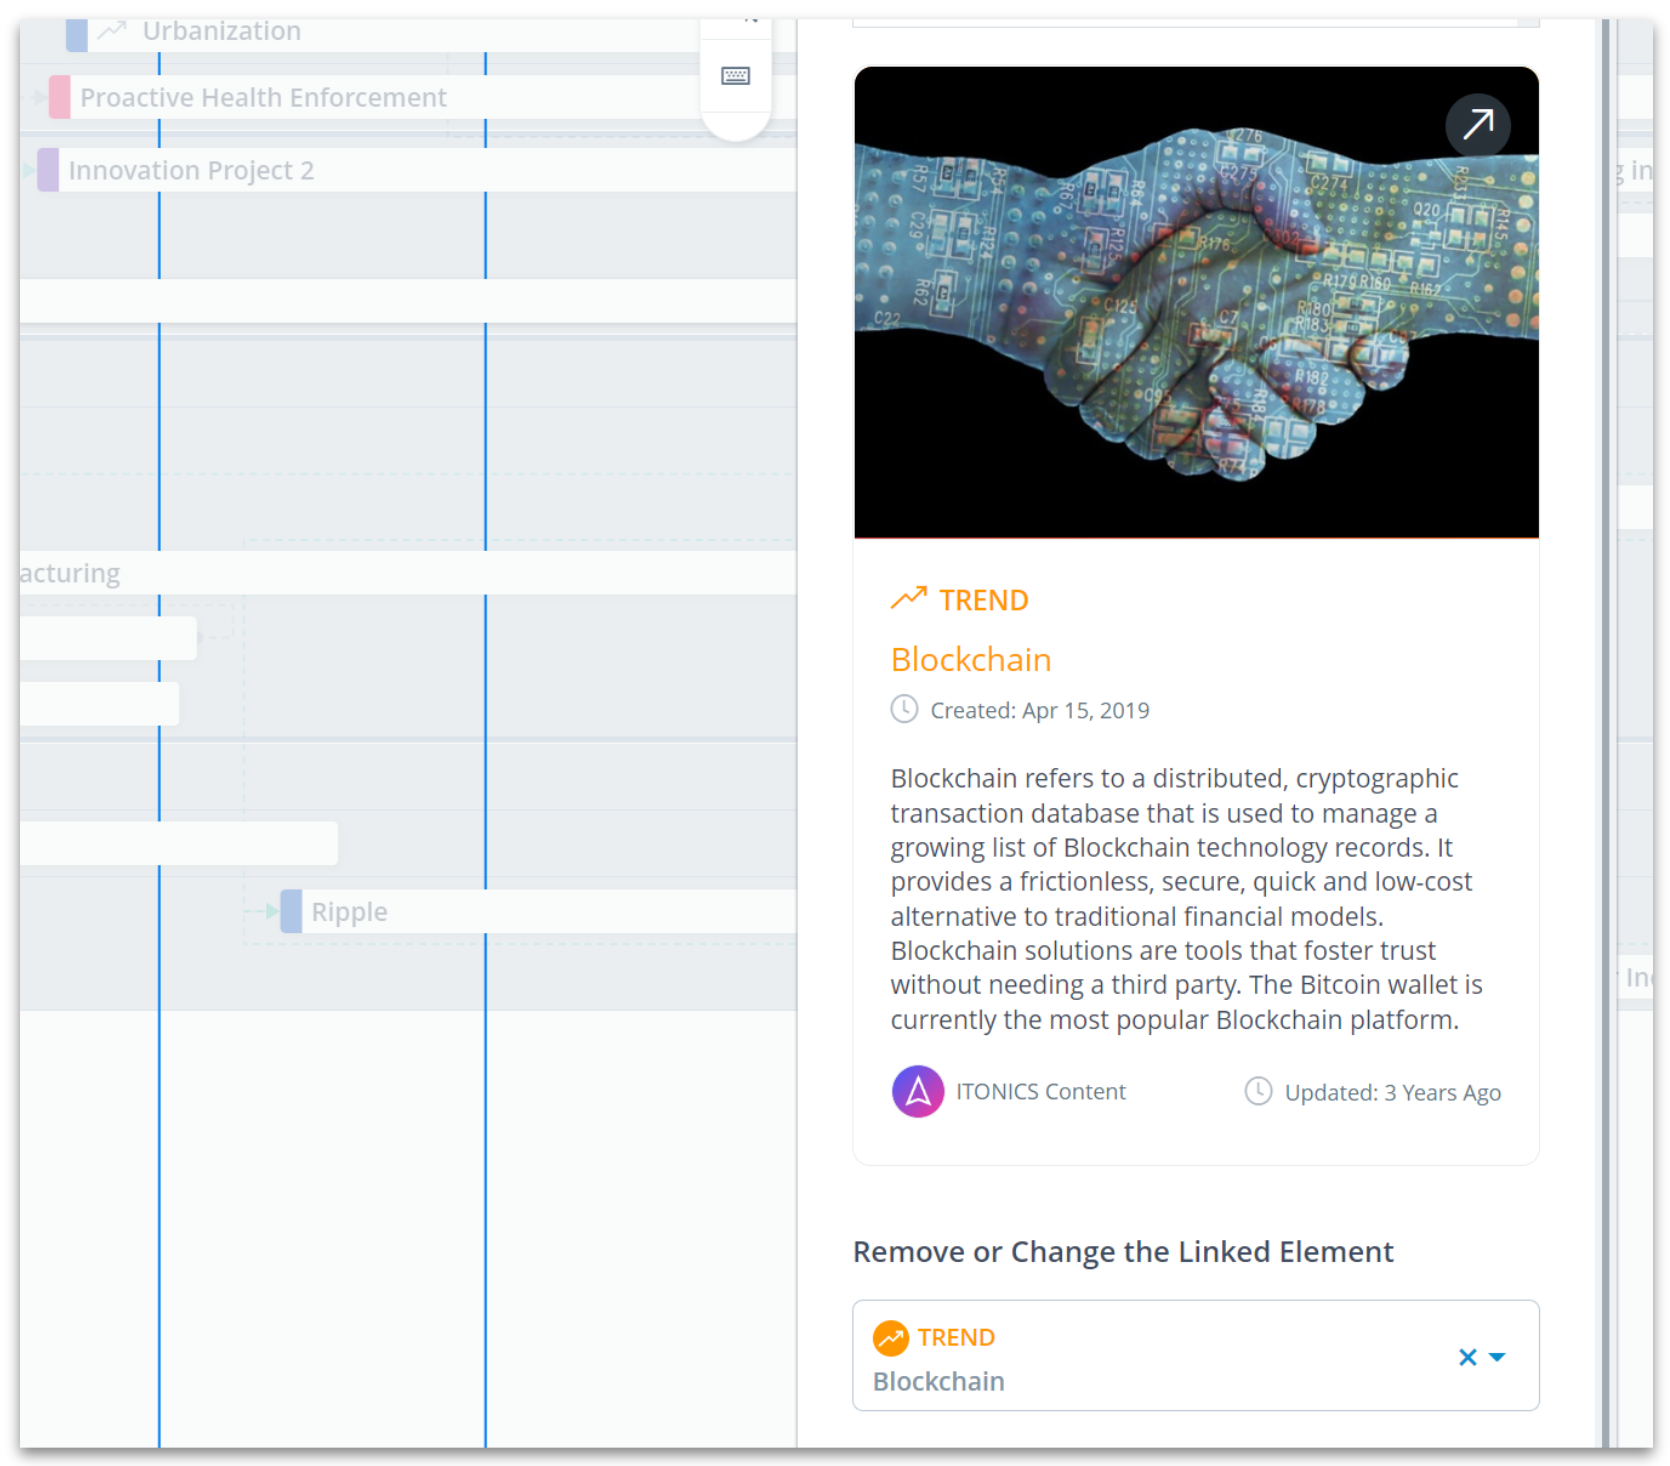The height and width of the screenshot is (1466, 1670).
Task: Click the 'Updated: 3 Years Ago' text
Action: click(1392, 1092)
